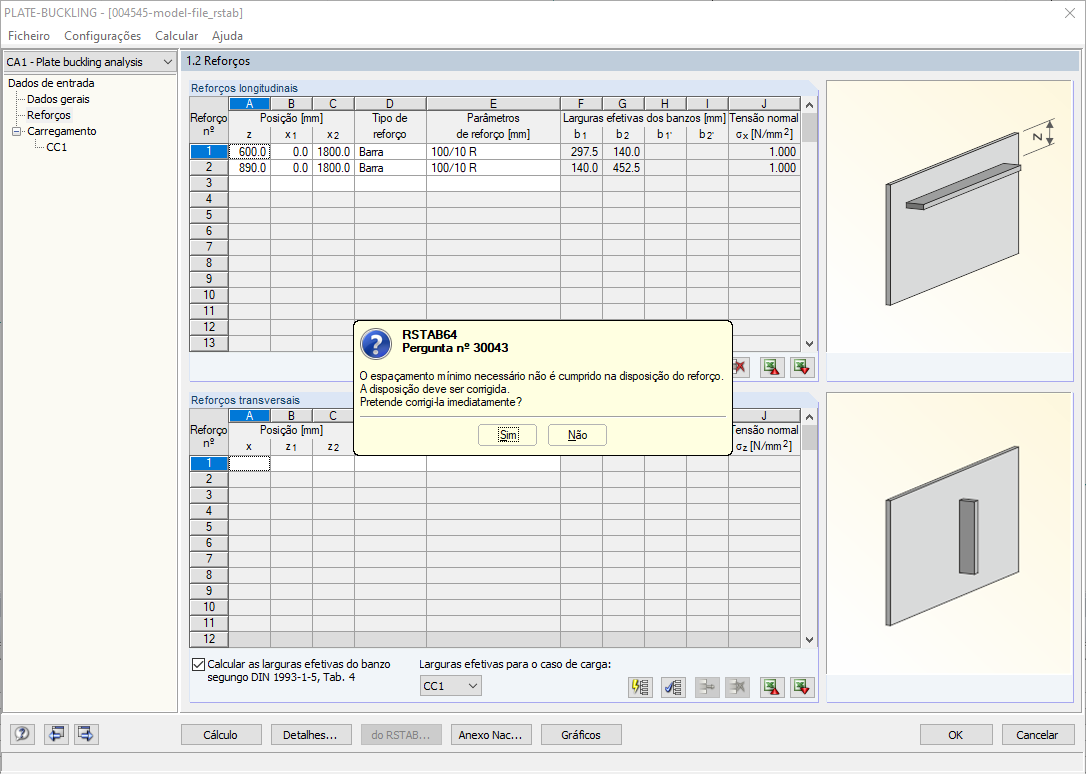Viewport: 1086px width, 774px height.
Task: Click the z cell containing 600.0
Action: [249, 152]
